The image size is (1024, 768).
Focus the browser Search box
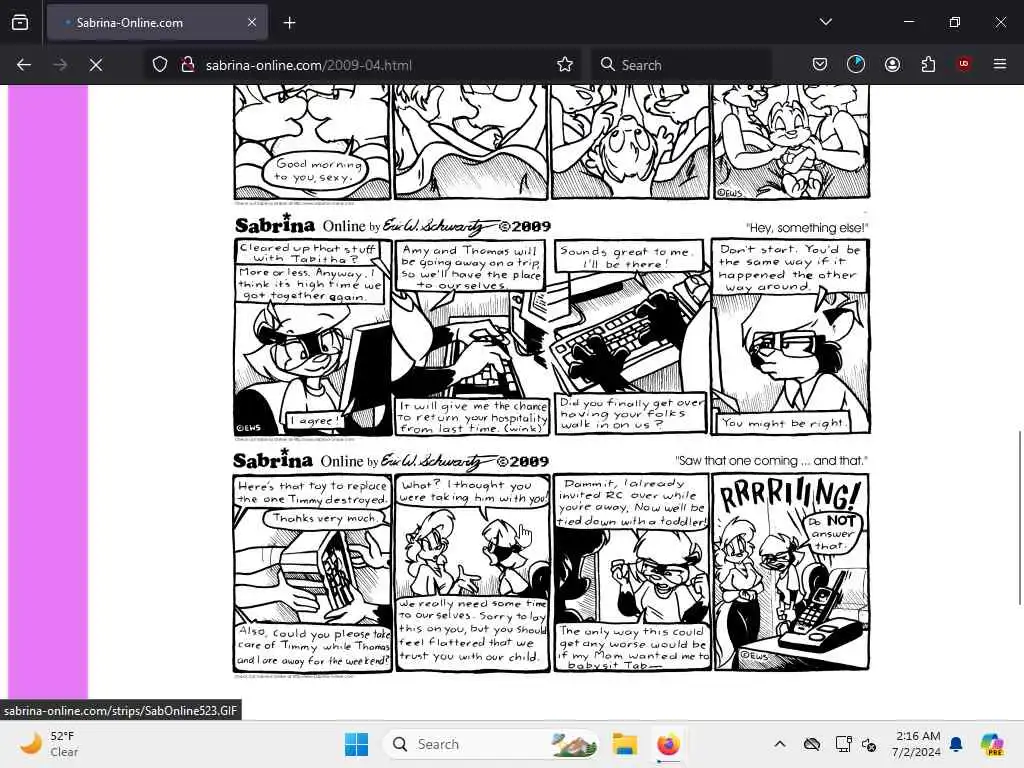(681, 65)
